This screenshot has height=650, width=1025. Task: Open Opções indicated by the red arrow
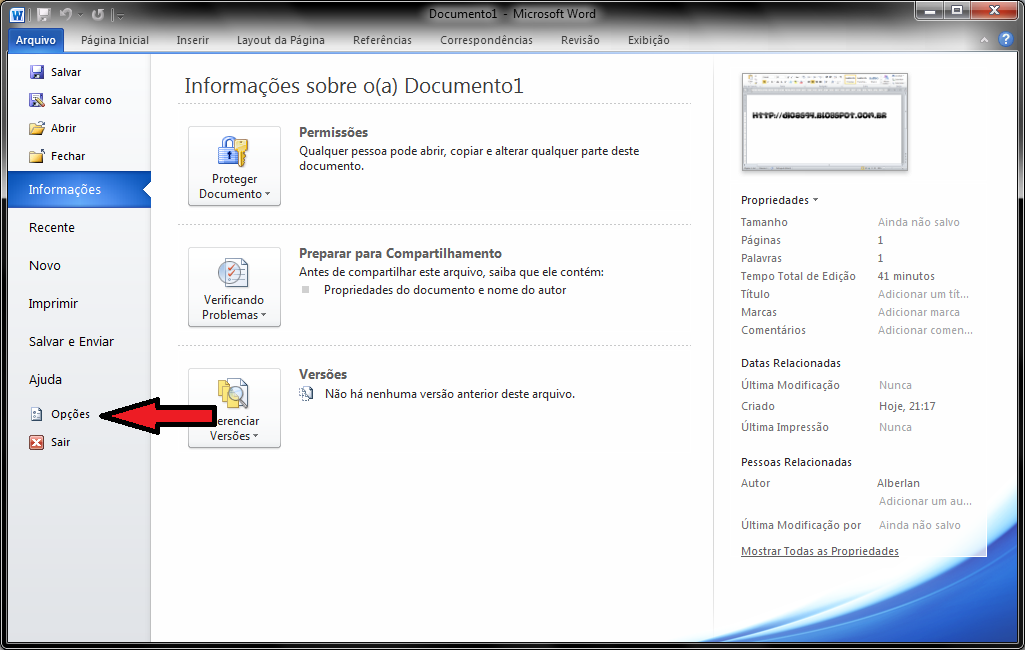[x=66, y=413]
